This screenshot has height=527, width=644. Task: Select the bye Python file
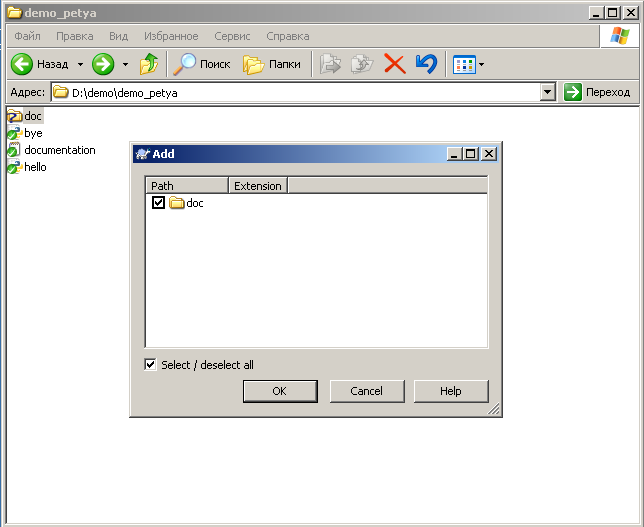point(25,133)
